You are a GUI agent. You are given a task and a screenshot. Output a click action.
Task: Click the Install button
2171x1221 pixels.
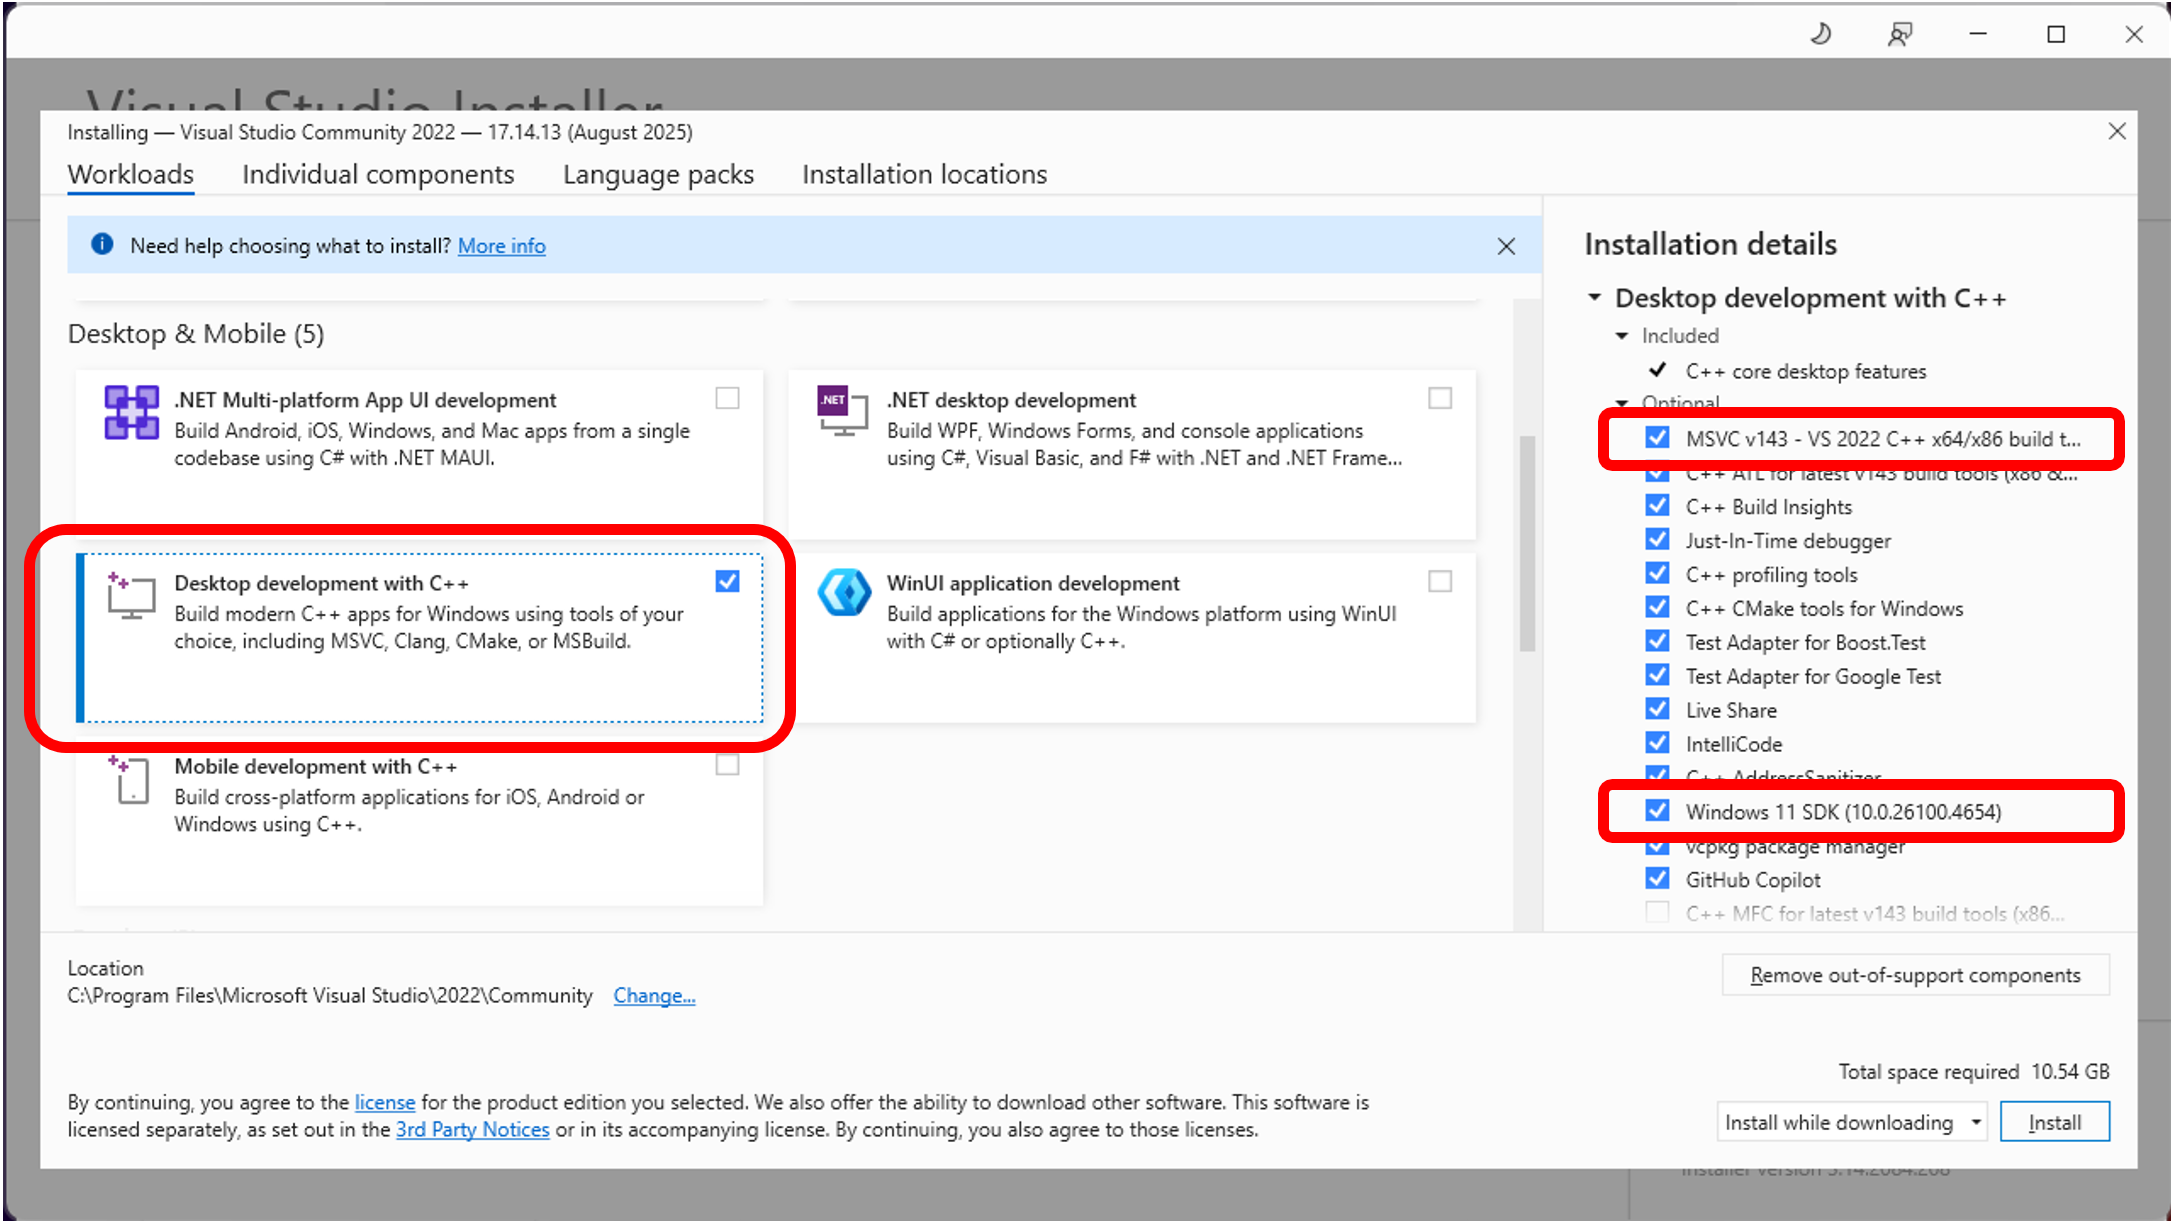(x=2054, y=1122)
